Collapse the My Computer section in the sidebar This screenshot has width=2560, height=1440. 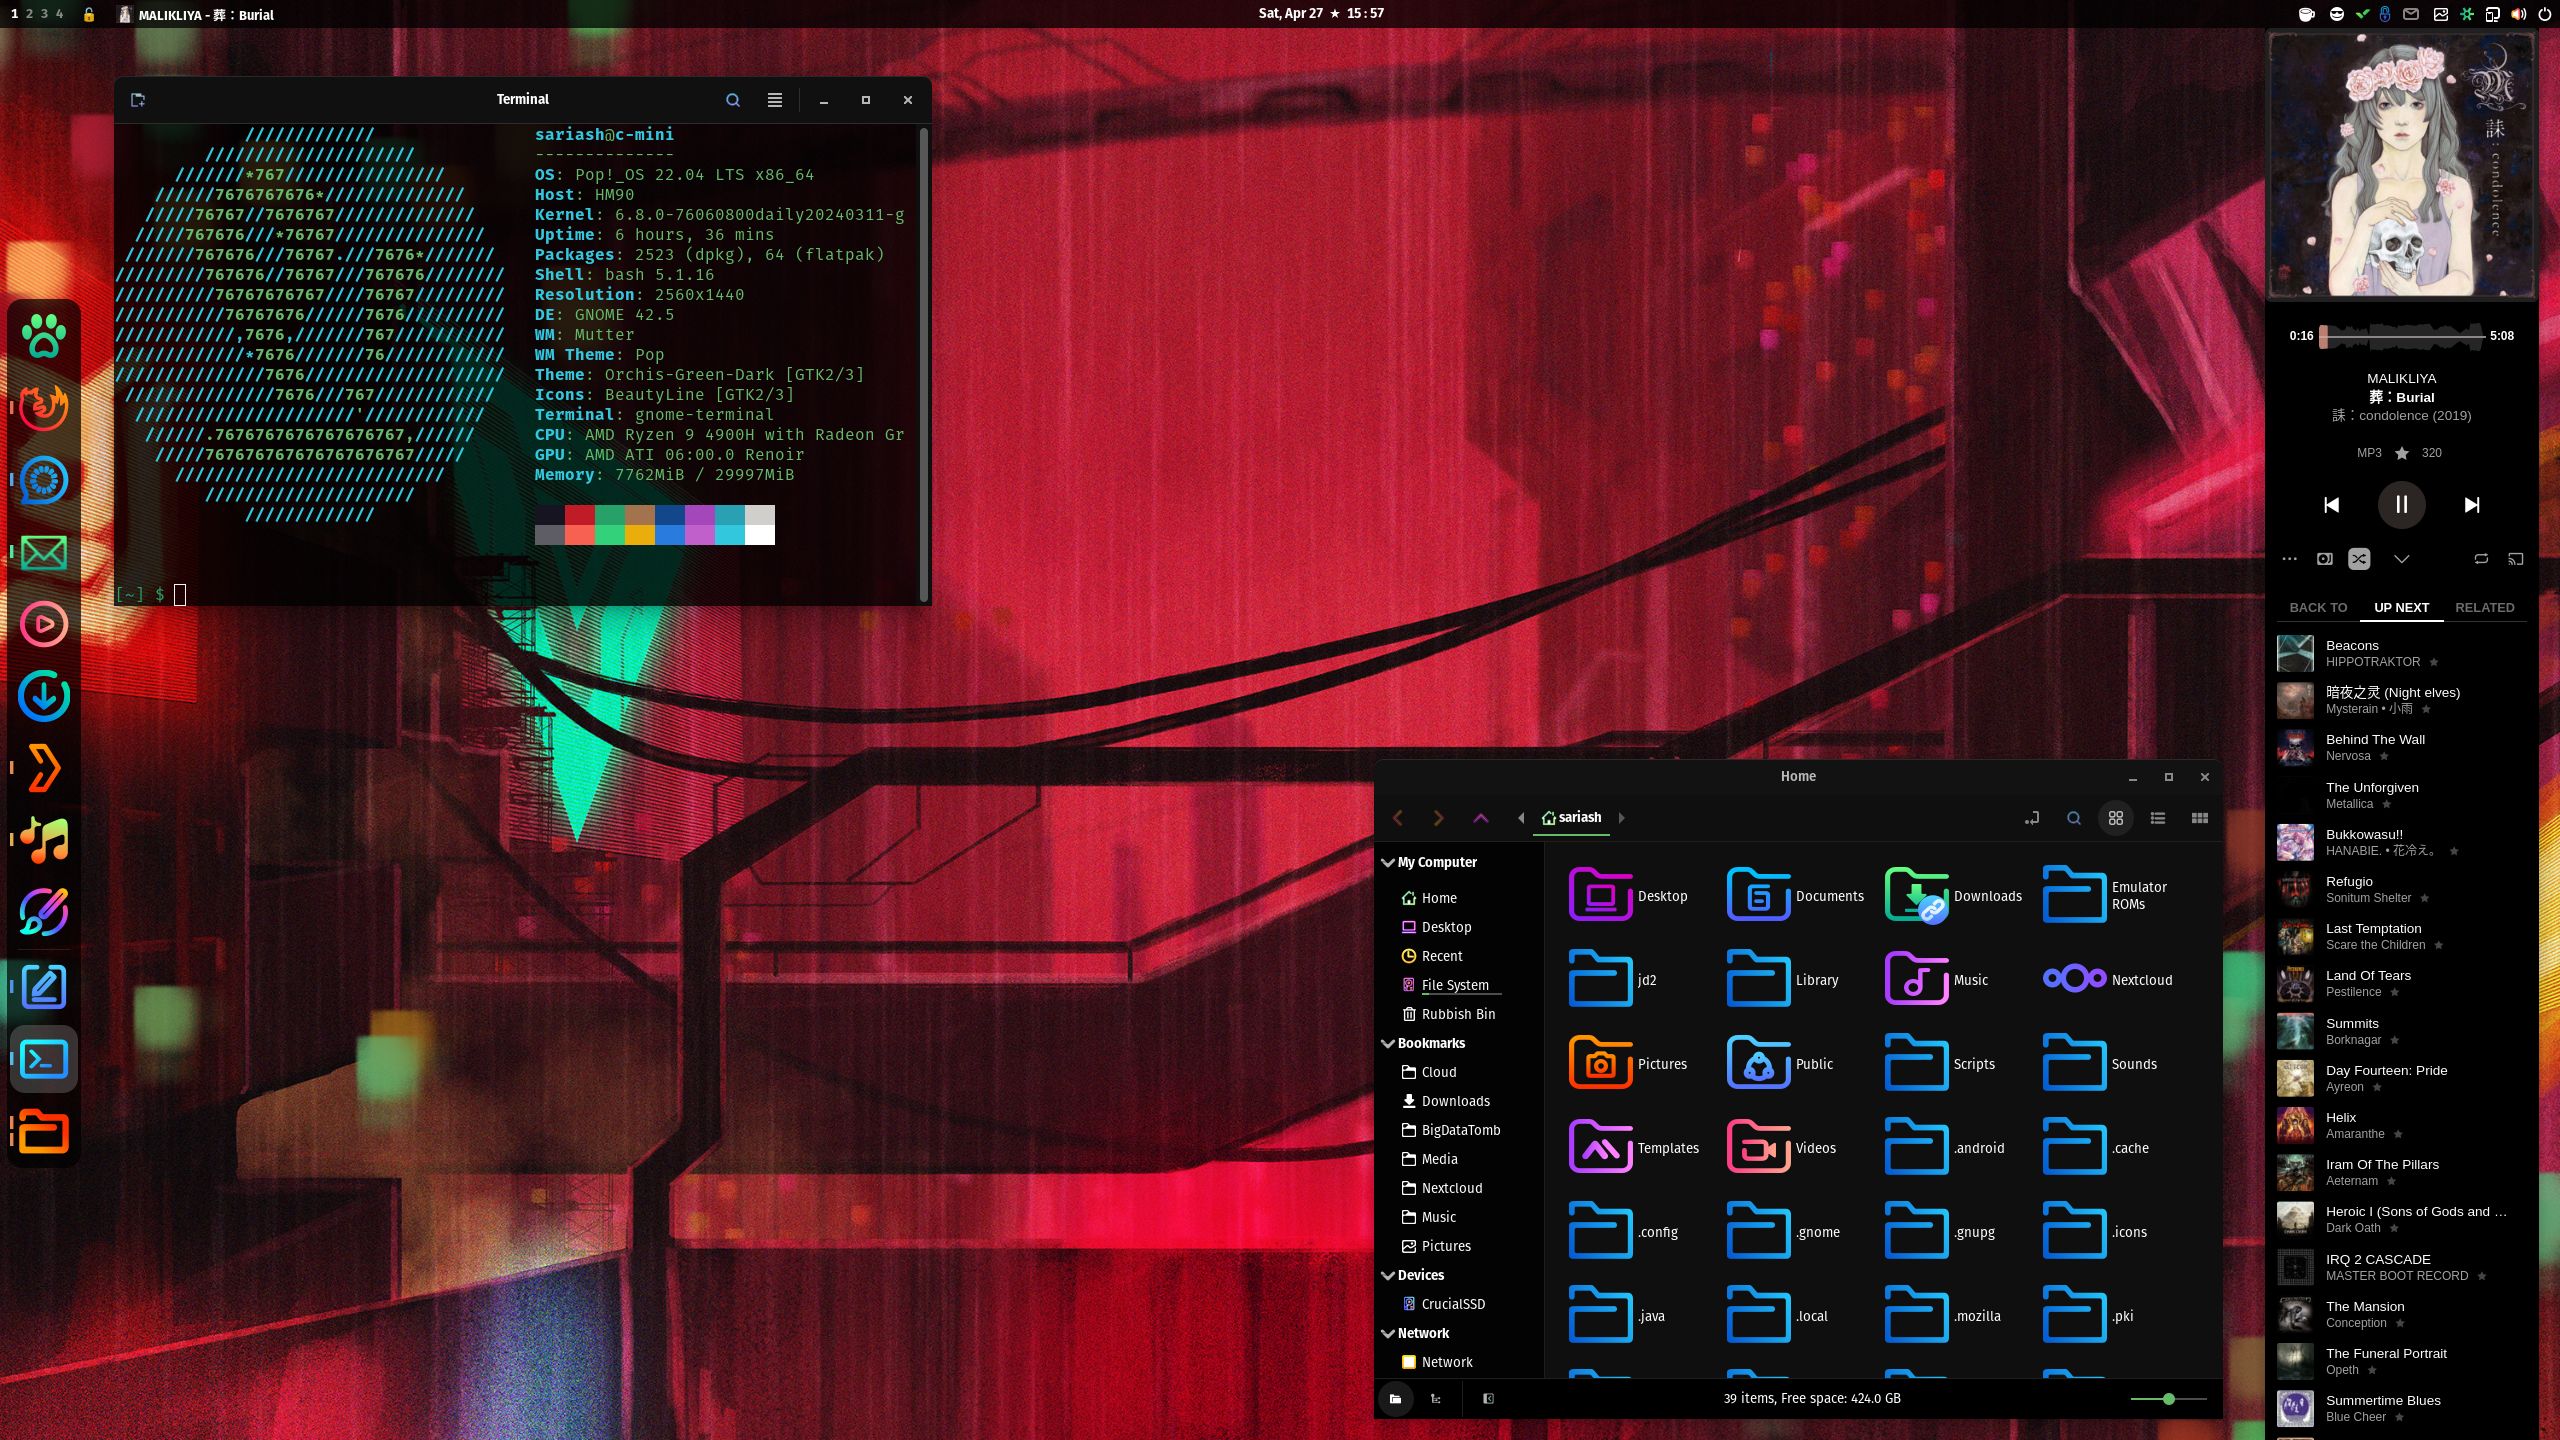(1388, 862)
